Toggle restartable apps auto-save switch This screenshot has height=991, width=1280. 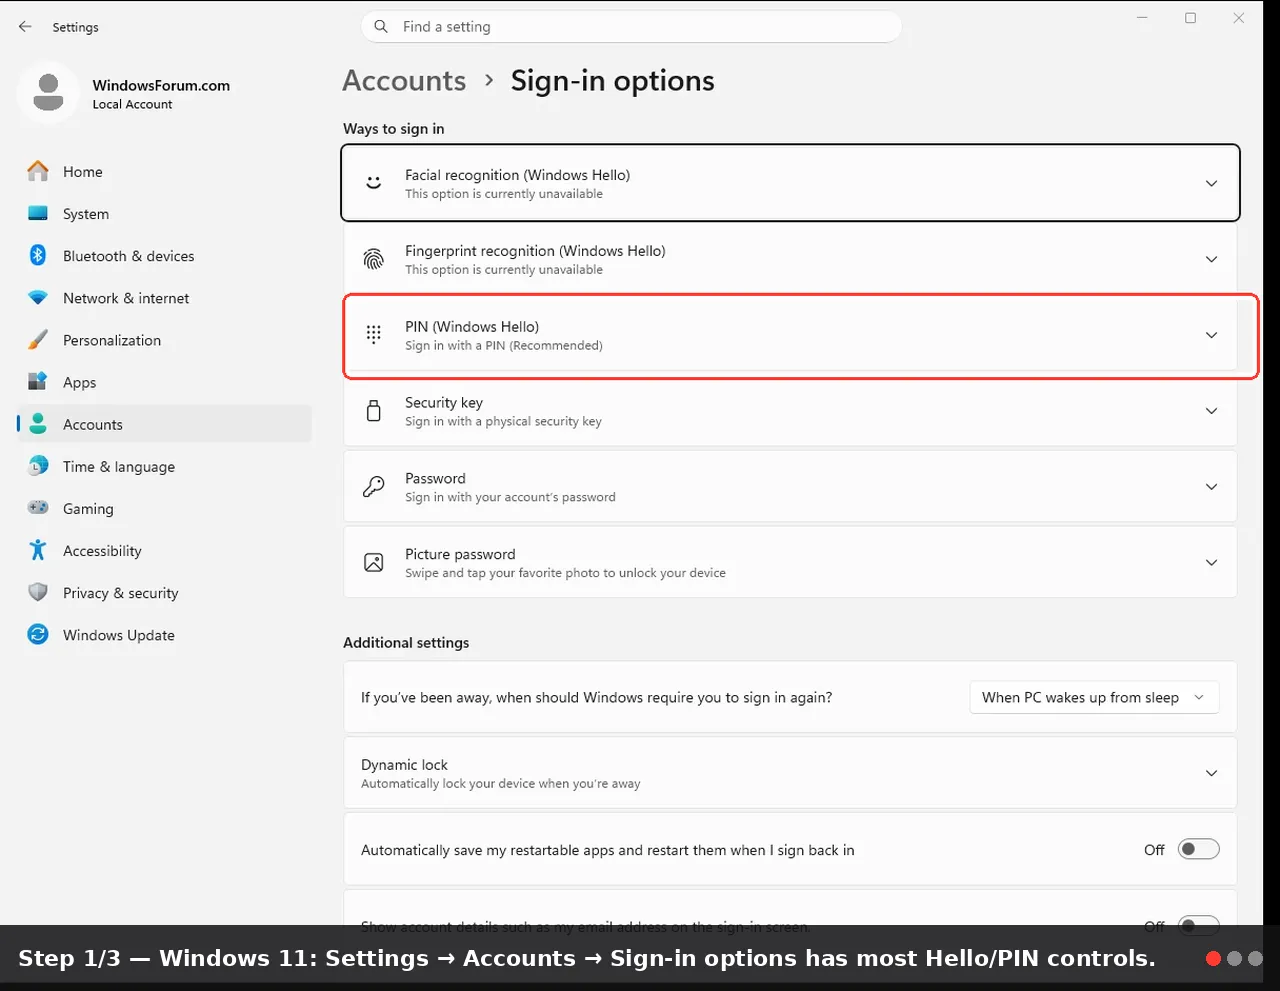point(1198,849)
